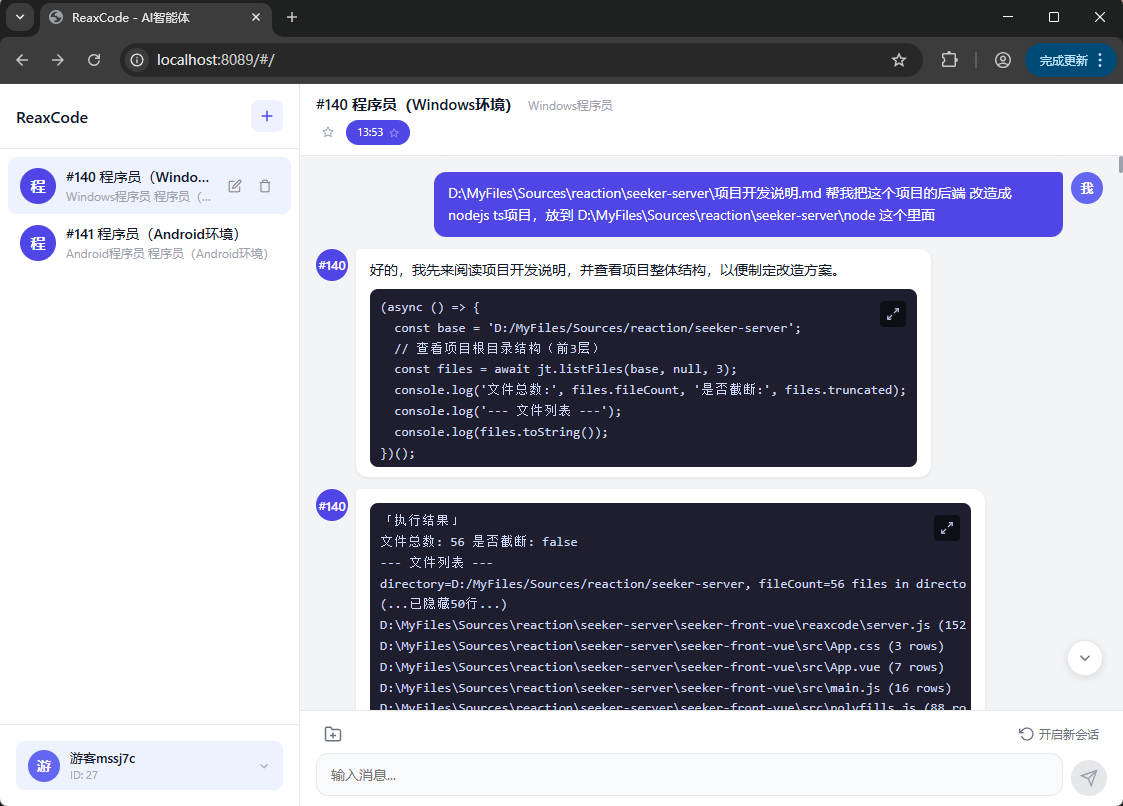The image size is (1123, 806).
Task: Send the message with the paper plane button
Action: [x=1089, y=778]
